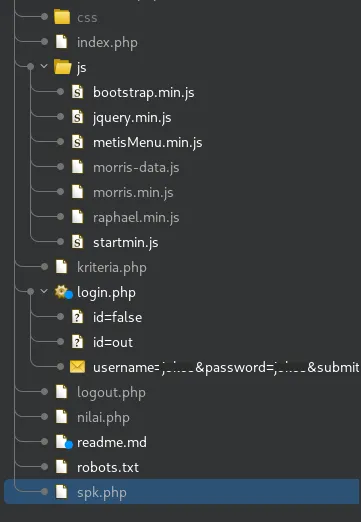Click the spk.php file icon
The image size is (361, 522).
[x=61, y=492]
